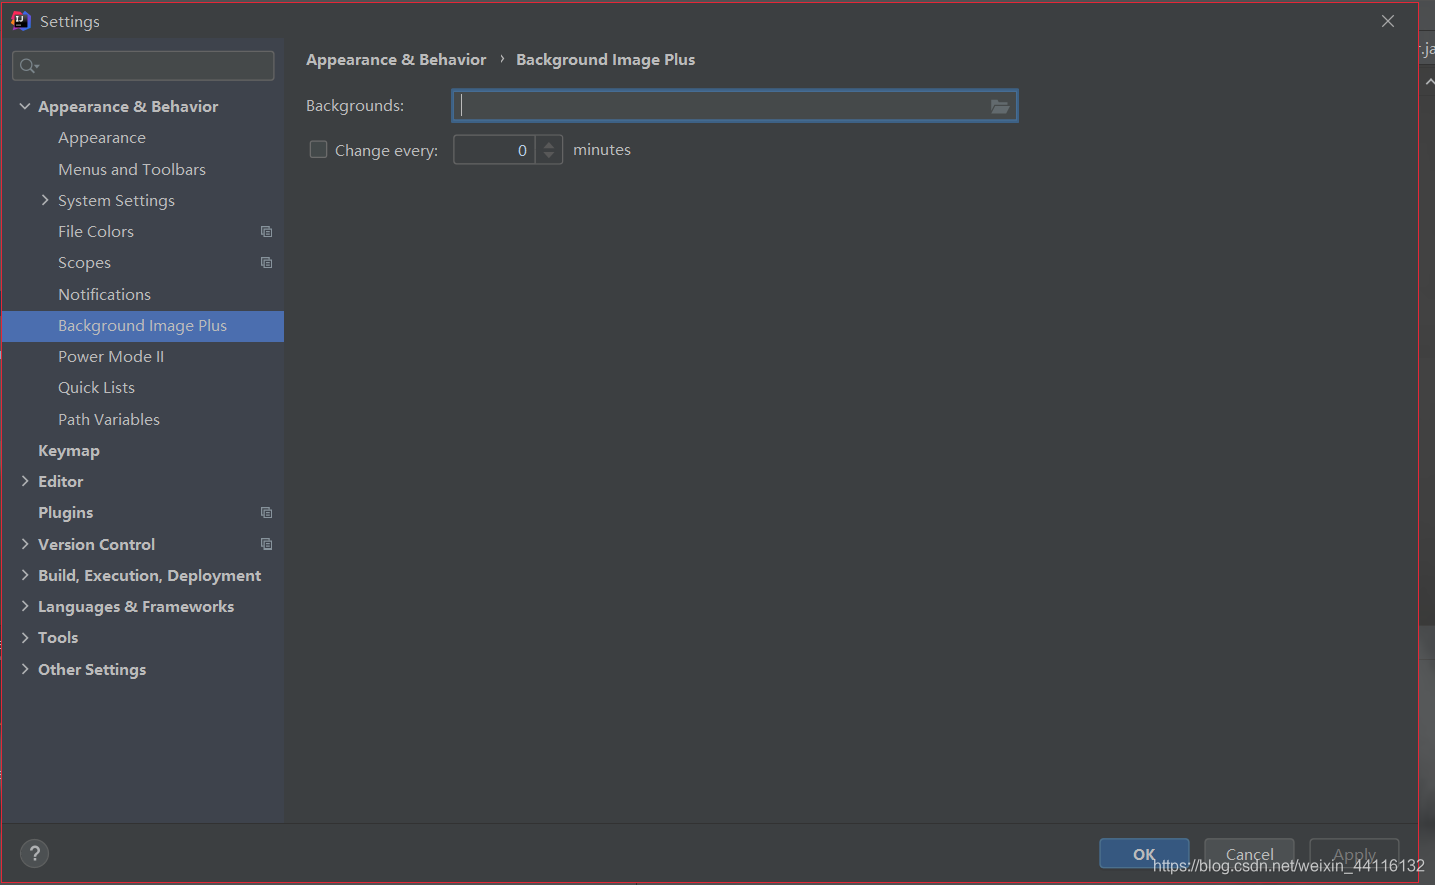
Task: Click the project-level icon beside File Colors
Action: 266,231
